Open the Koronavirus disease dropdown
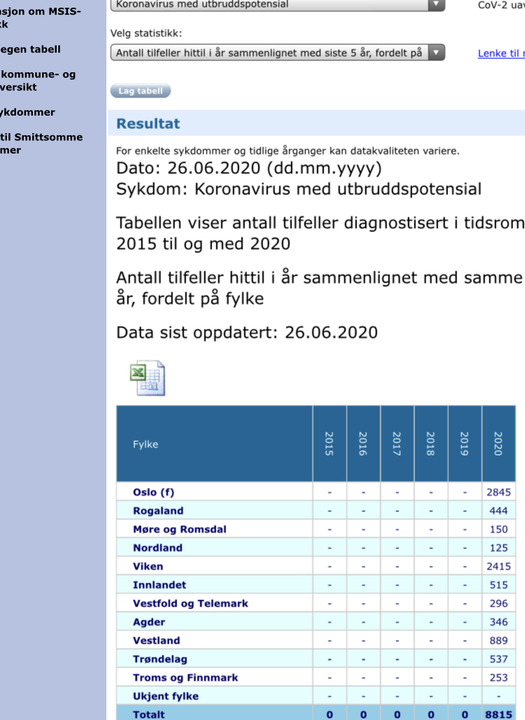Screen dimensions: 525x720 coord(277,5)
